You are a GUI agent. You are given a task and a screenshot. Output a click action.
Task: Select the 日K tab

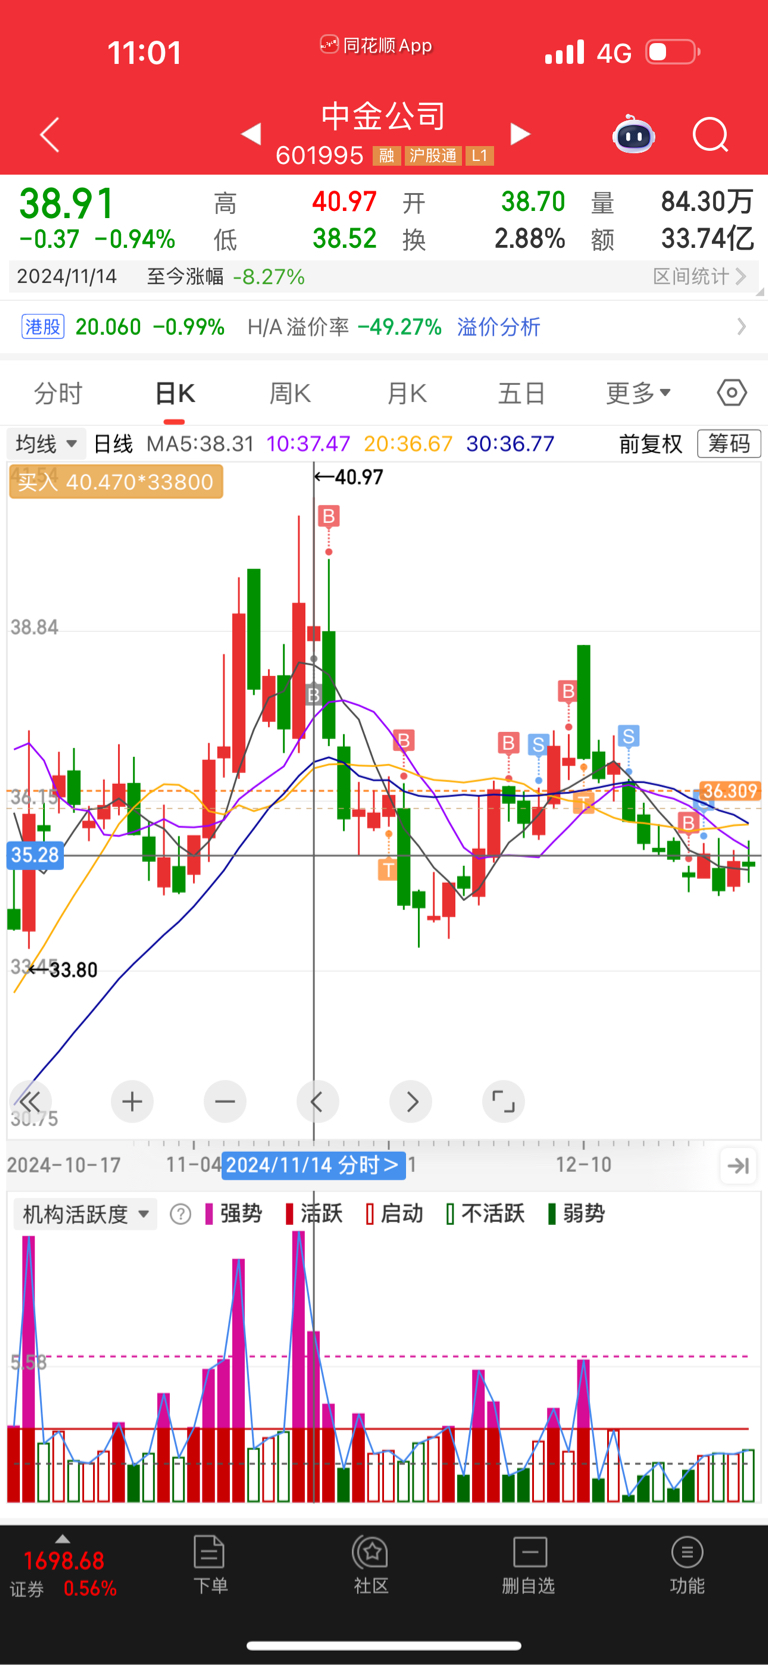pos(175,393)
